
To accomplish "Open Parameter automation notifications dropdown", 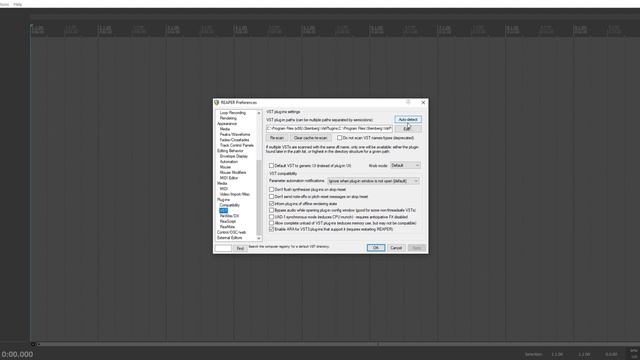I will [373, 181].
